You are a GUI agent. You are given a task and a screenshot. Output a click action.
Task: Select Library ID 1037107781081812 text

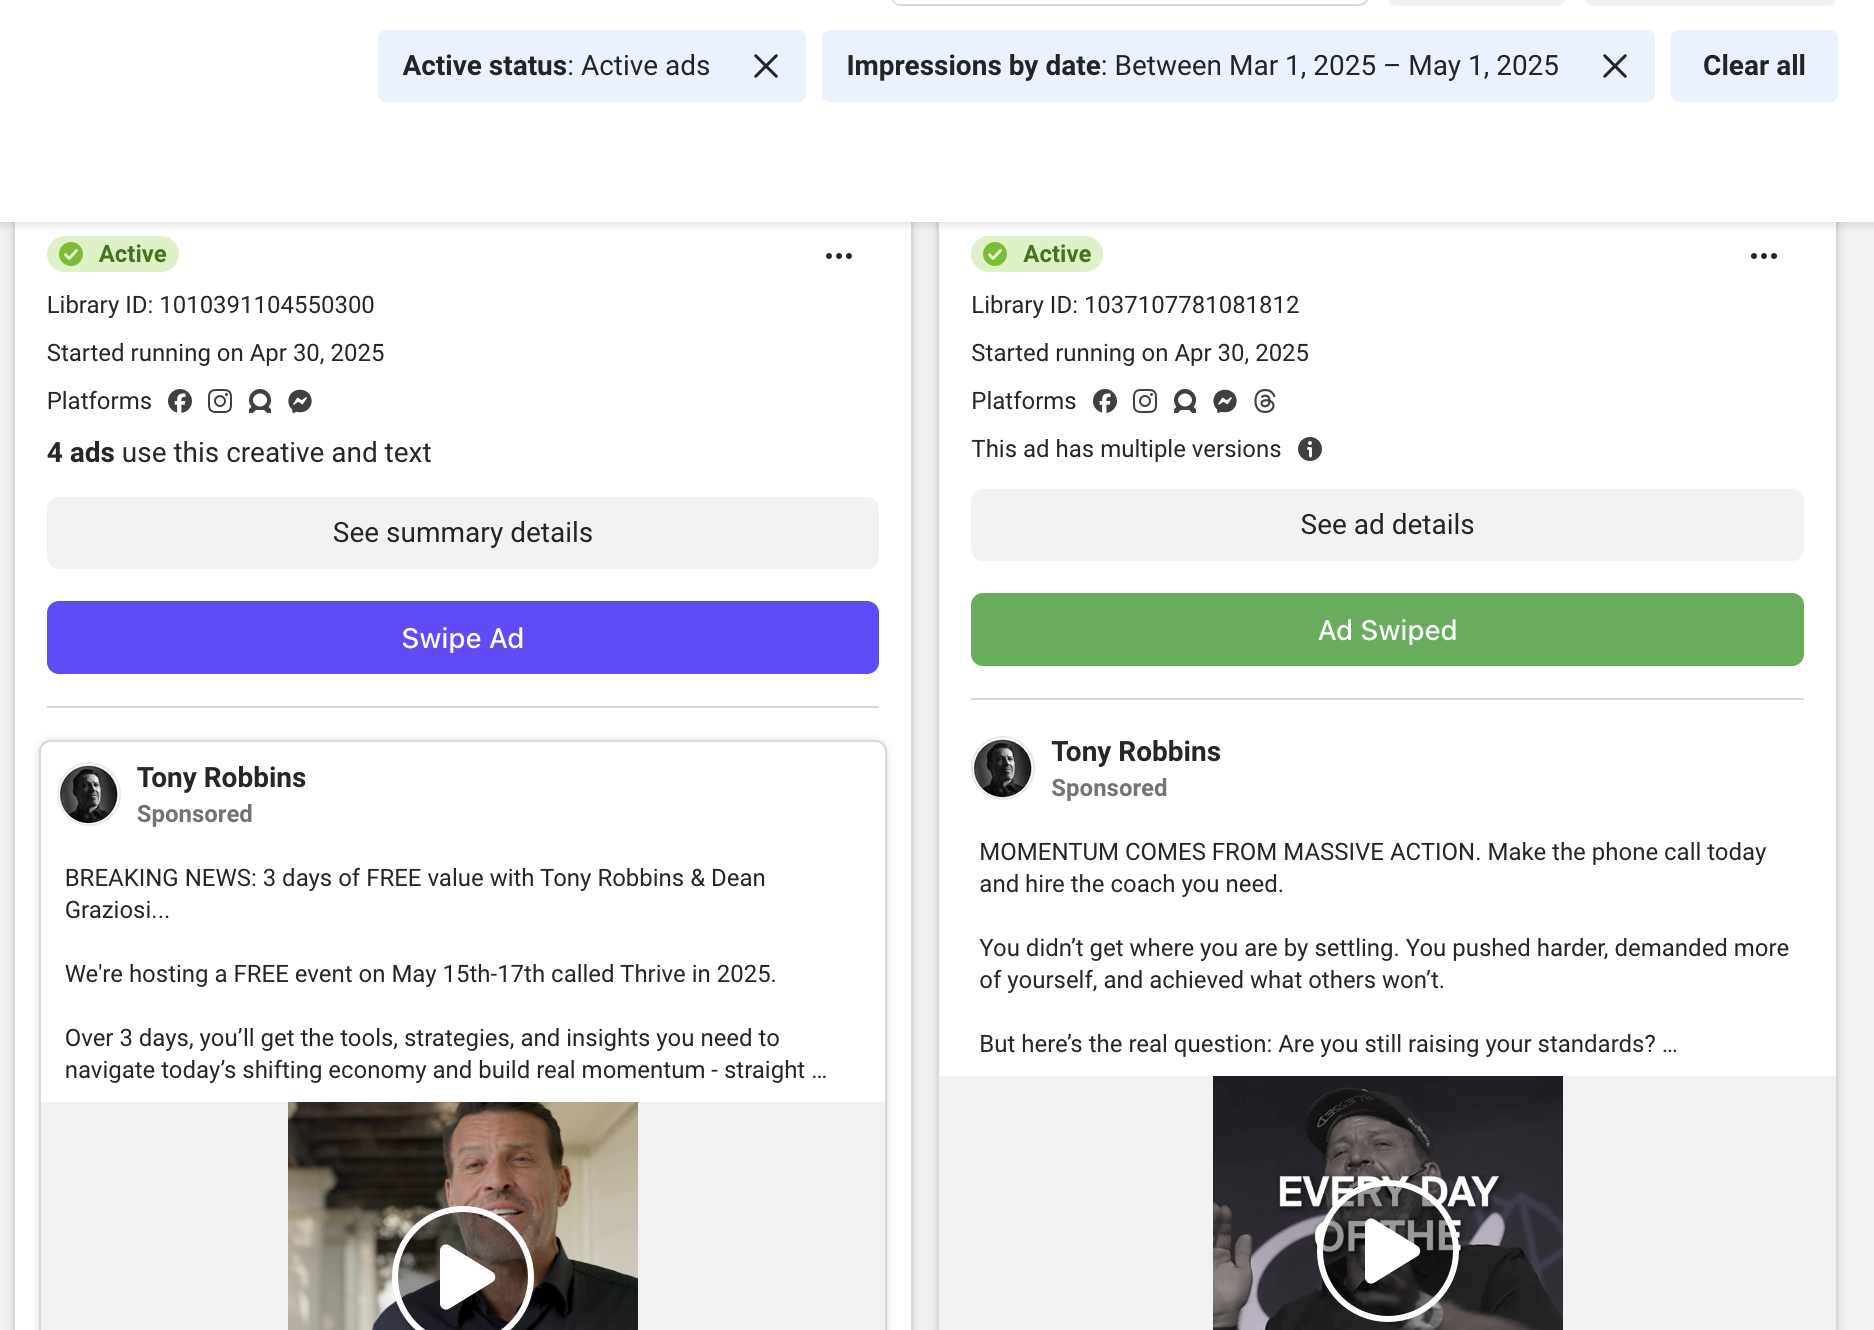click(1135, 305)
